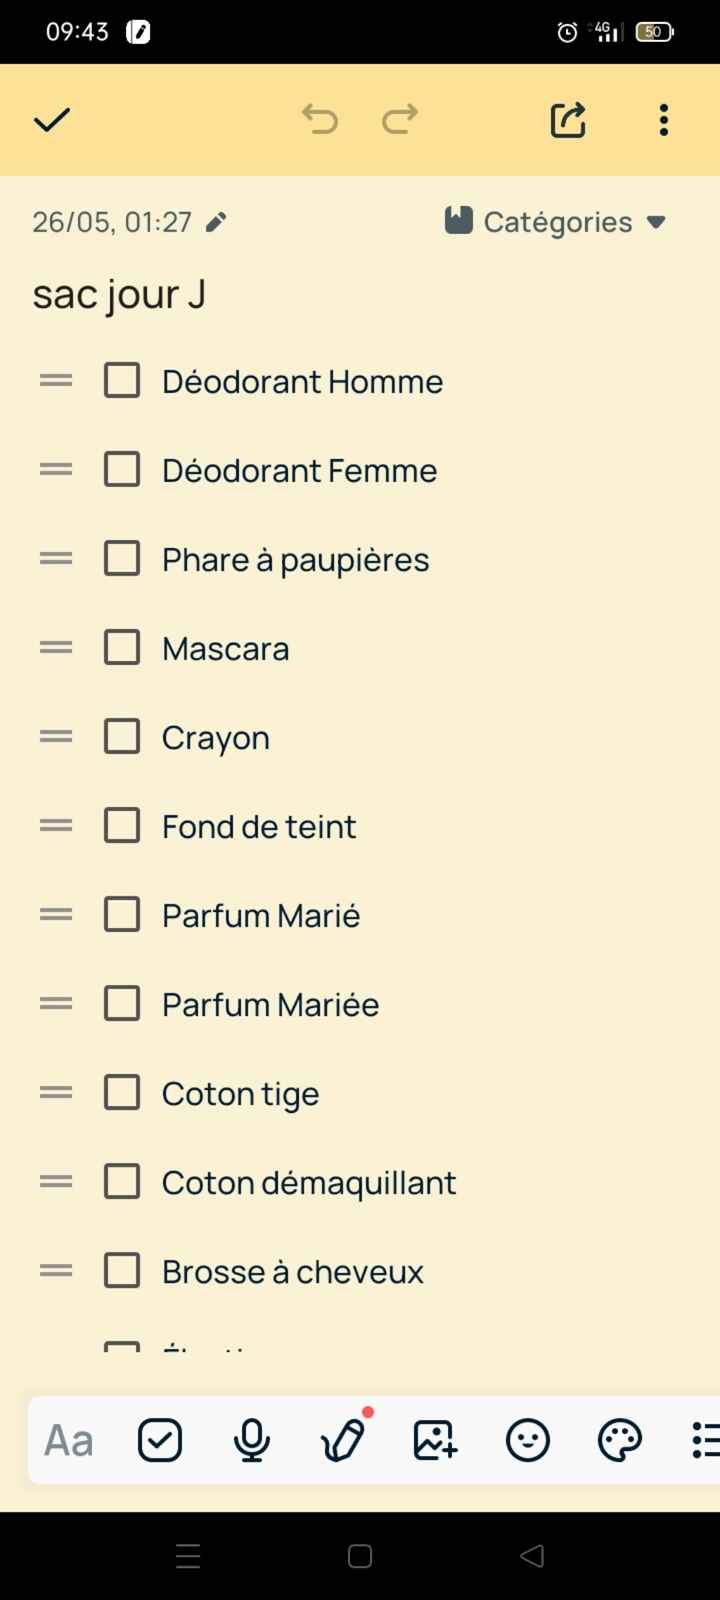Select the drawing pen tool

pyautogui.click(x=343, y=1441)
